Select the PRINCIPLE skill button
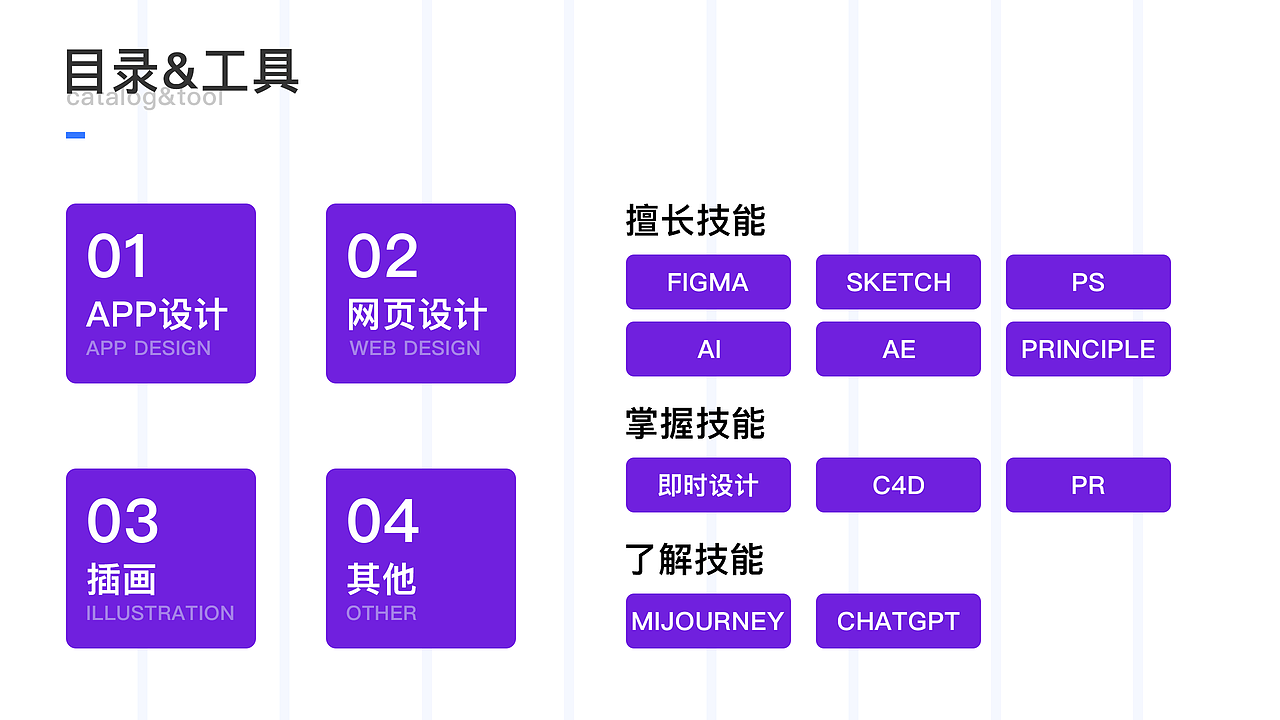The image size is (1280, 720). tap(1088, 349)
